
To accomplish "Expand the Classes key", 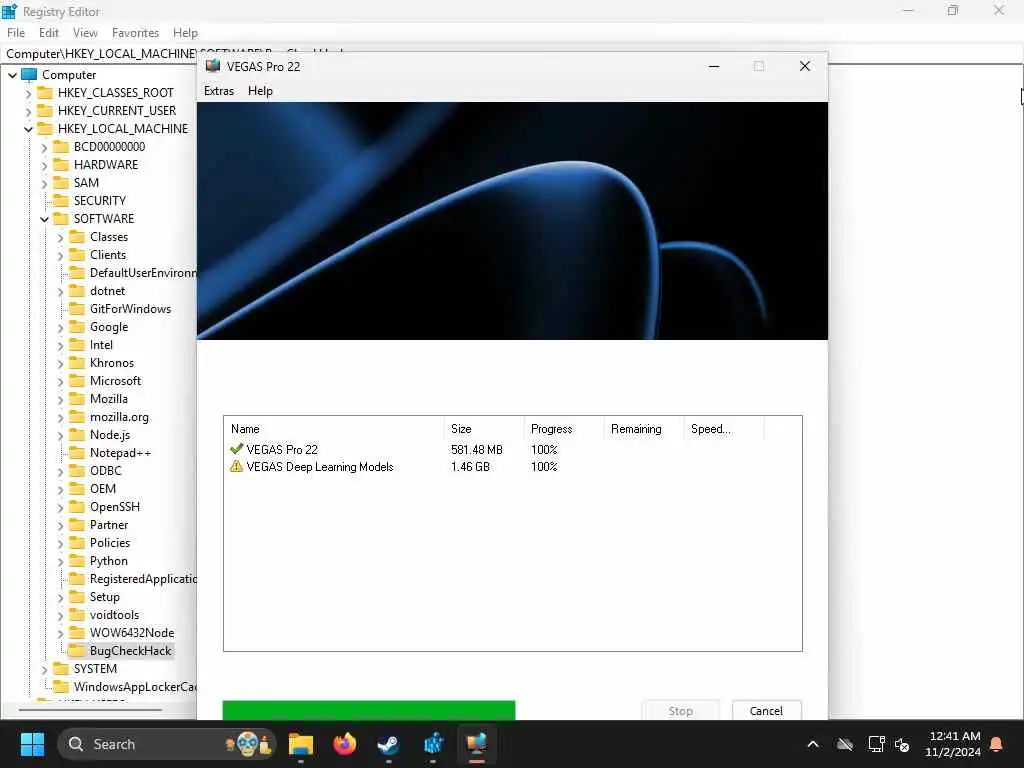I will 61,238.
